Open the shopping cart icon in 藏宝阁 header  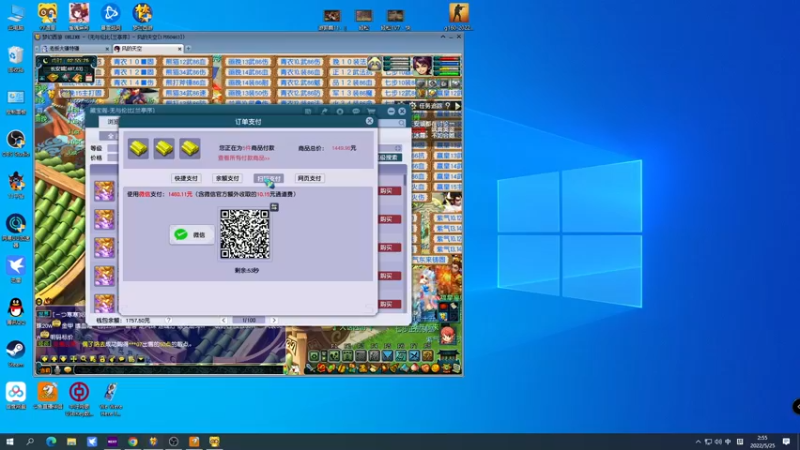(371, 111)
